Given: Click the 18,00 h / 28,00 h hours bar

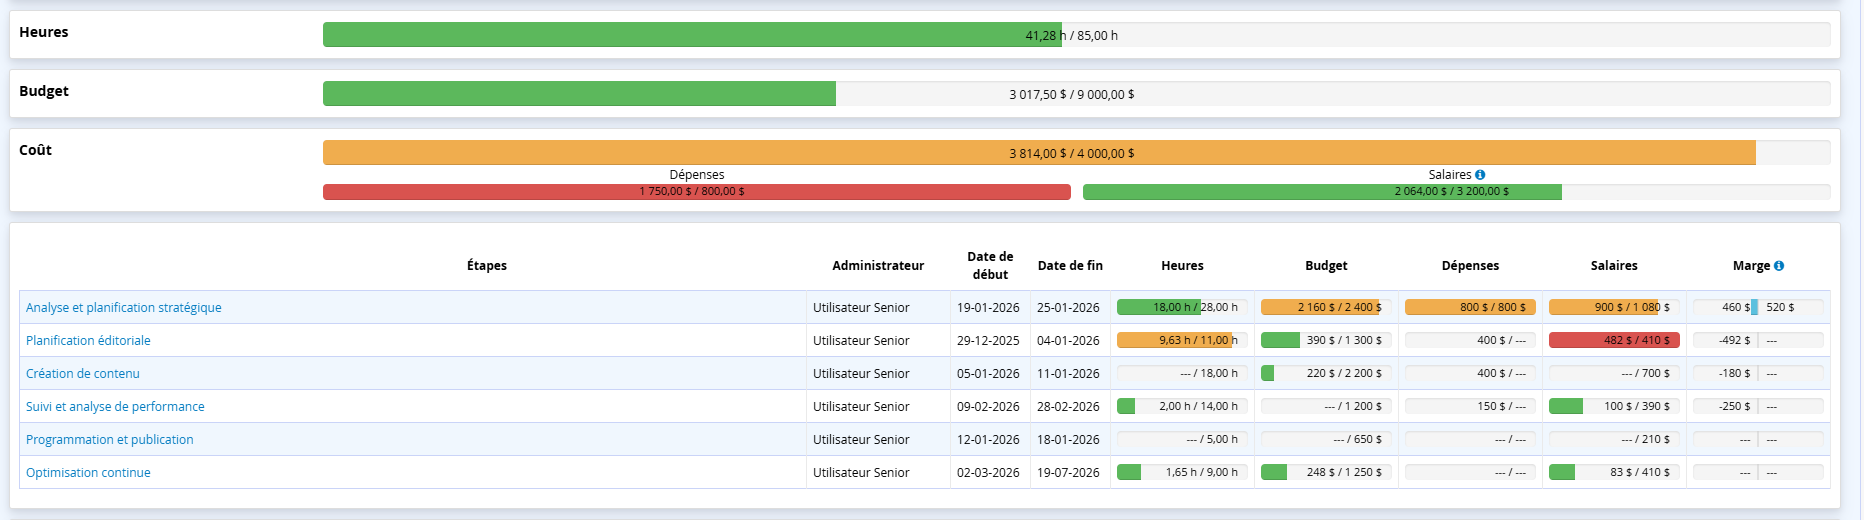Looking at the screenshot, I should pos(1182,308).
